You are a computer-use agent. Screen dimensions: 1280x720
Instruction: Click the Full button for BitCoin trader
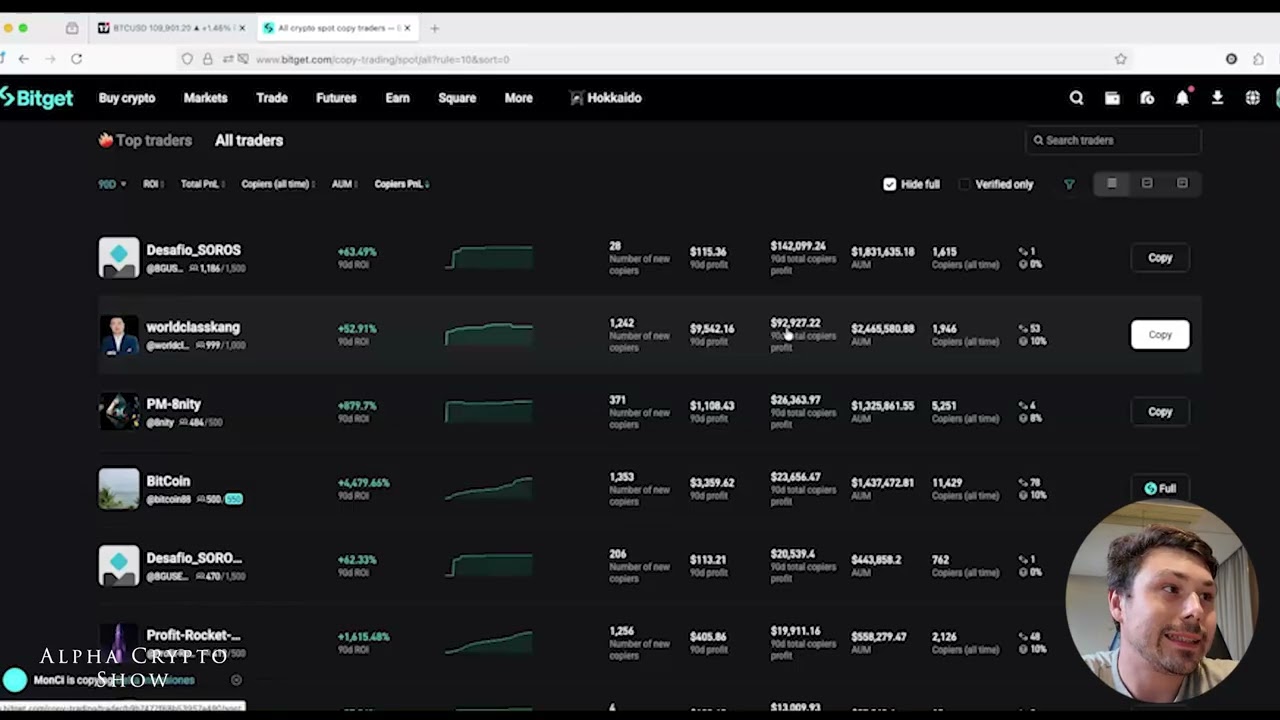(x=1160, y=488)
